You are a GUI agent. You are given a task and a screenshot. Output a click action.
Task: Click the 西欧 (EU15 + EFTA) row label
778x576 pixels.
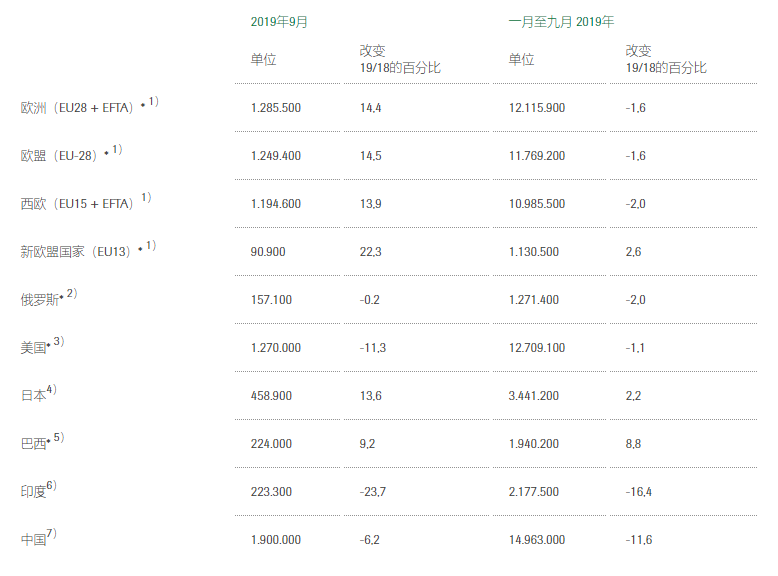click(77, 204)
